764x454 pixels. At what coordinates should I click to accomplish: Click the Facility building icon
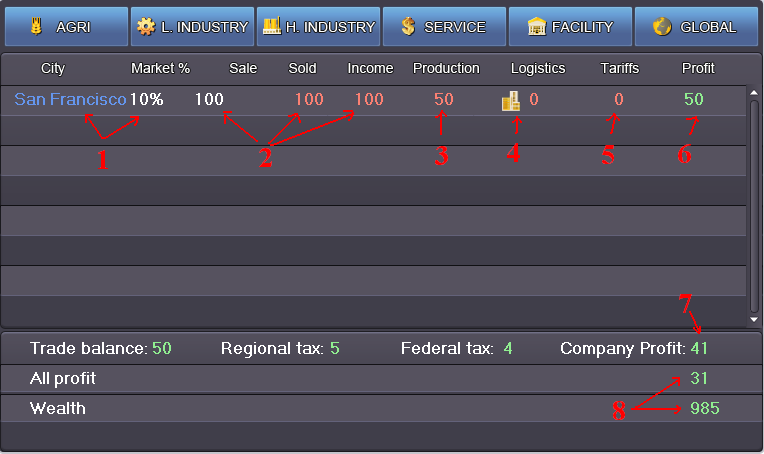[x=537, y=27]
